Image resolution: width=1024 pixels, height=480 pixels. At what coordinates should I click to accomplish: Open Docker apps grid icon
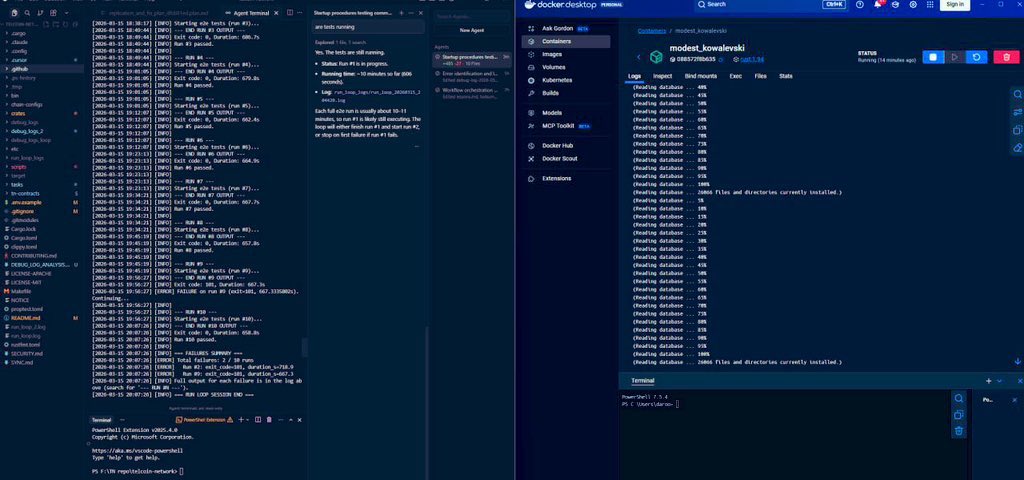930,4
